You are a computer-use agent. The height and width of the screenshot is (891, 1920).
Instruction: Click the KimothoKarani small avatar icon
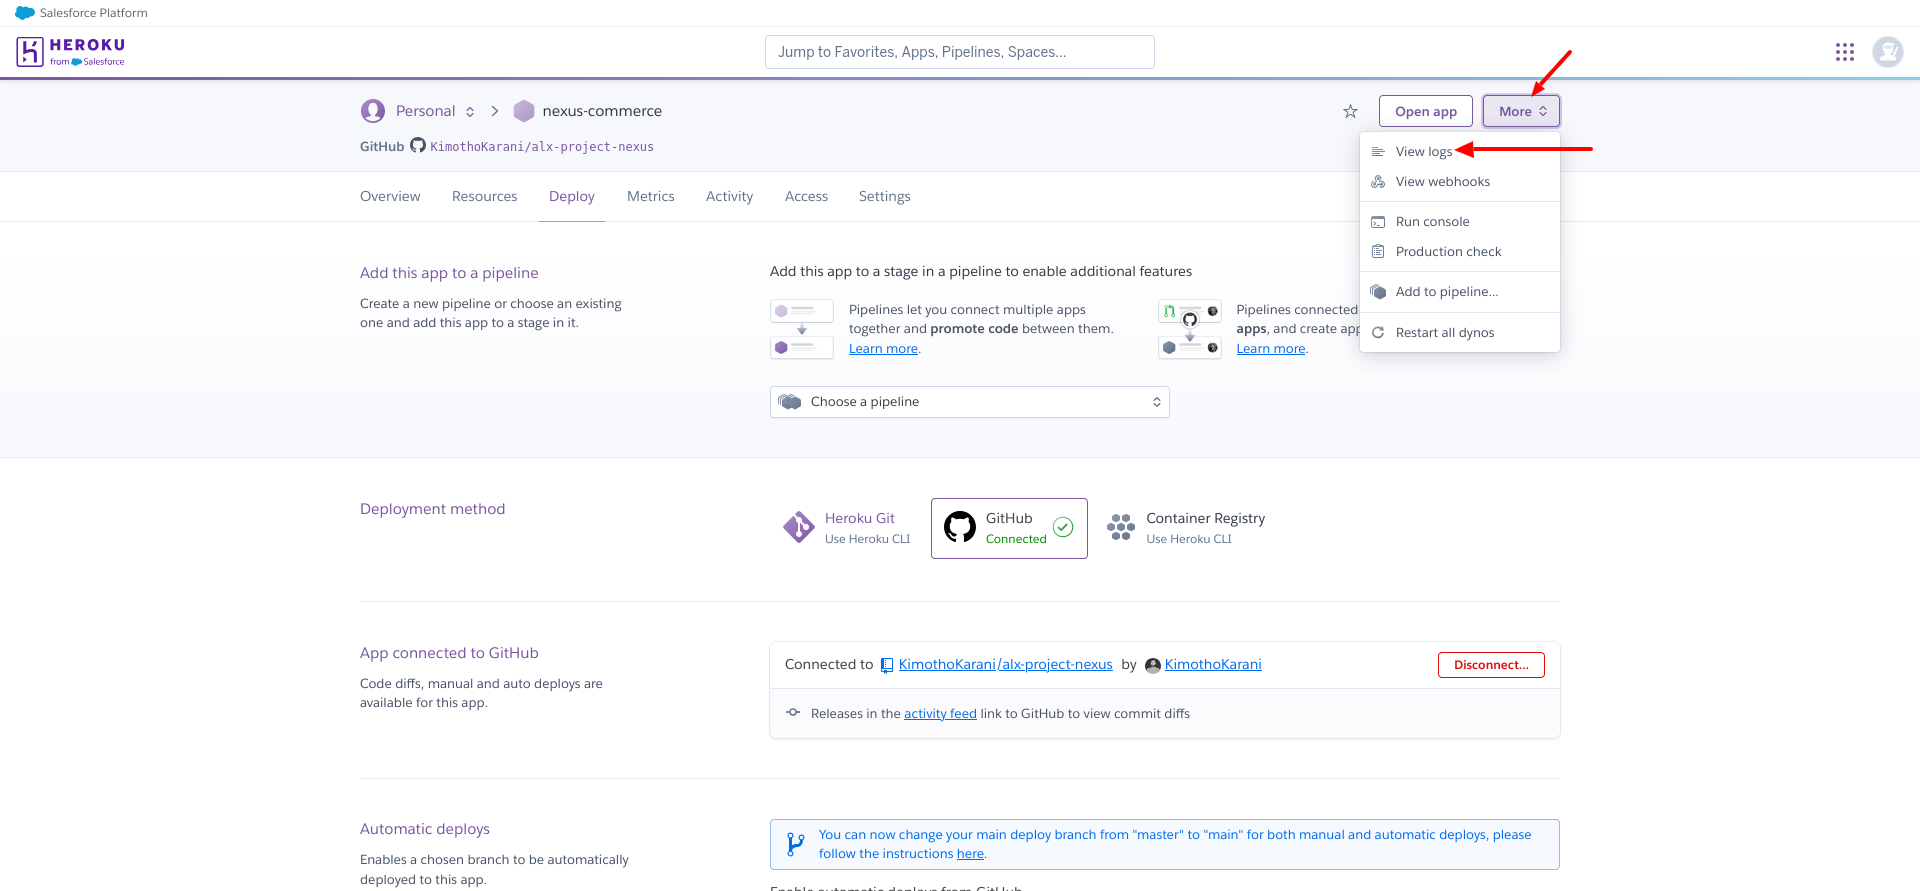tap(1153, 666)
